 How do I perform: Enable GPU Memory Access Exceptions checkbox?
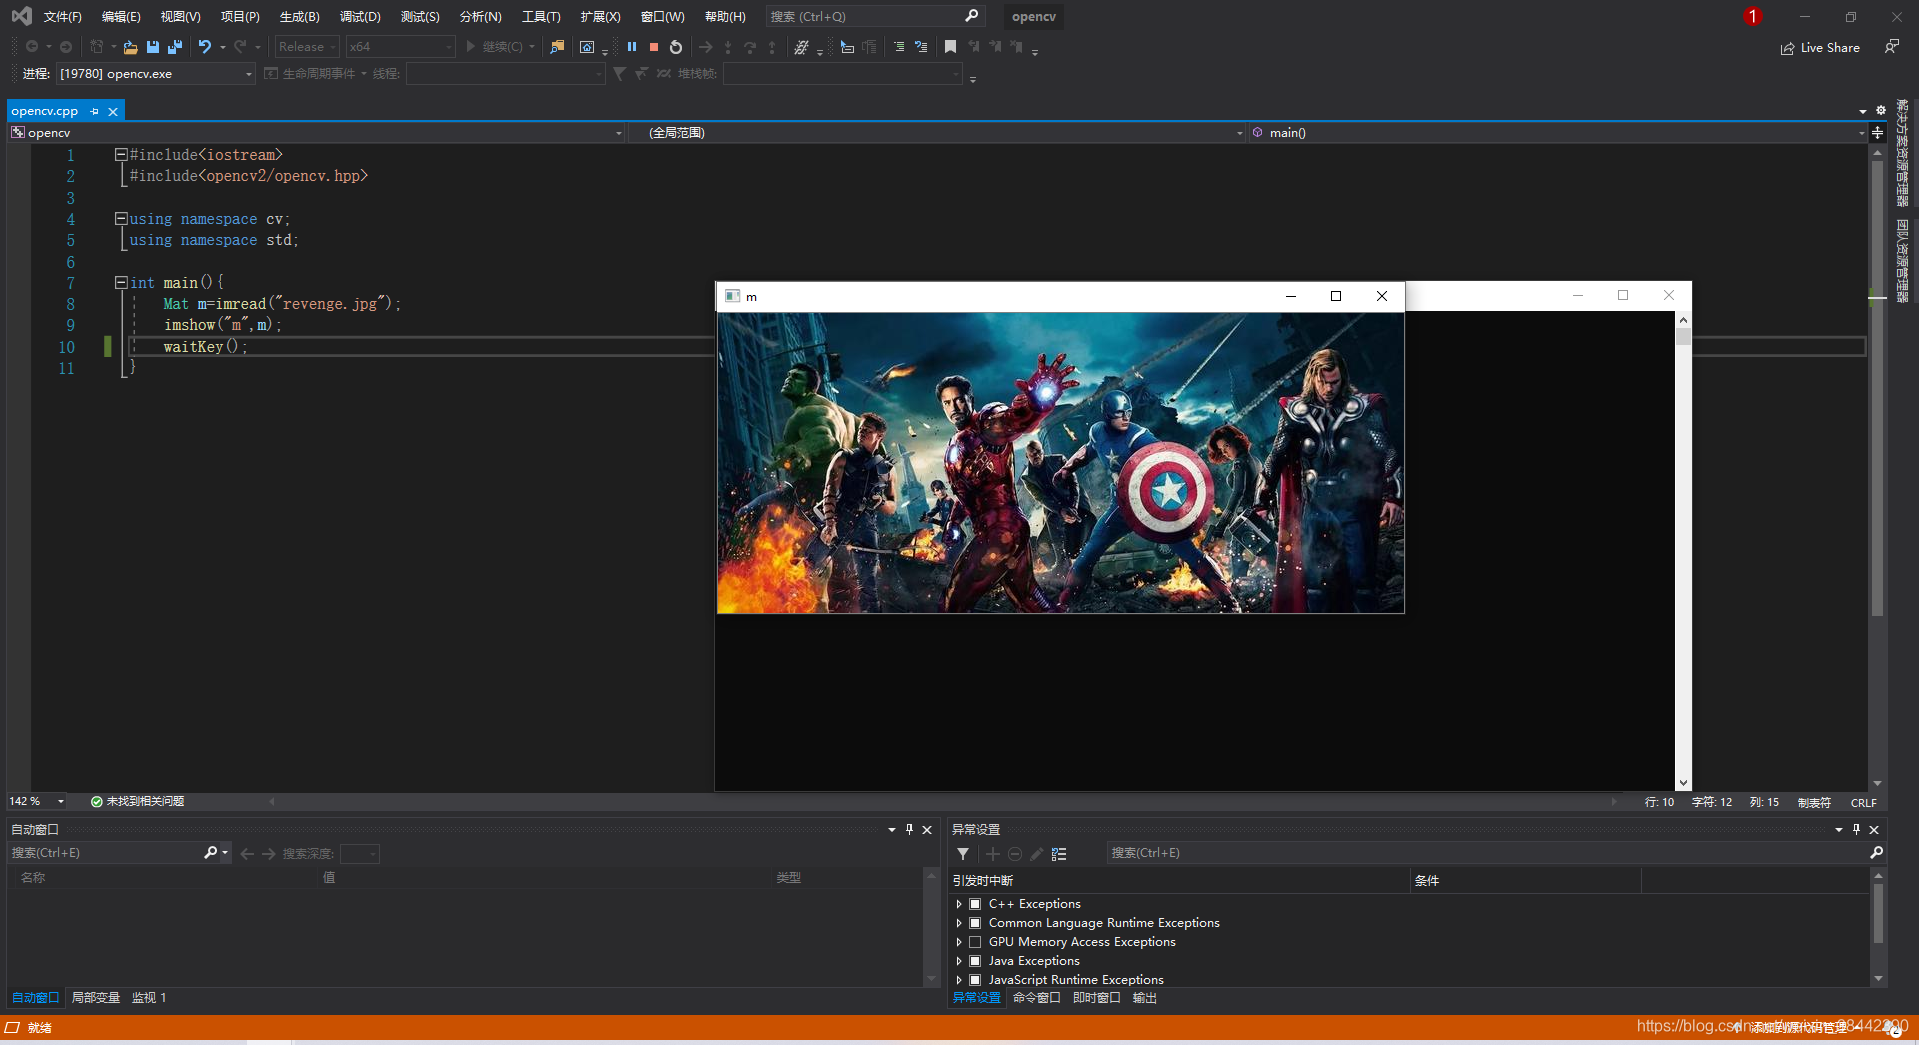pyautogui.click(x=975, y=941)
